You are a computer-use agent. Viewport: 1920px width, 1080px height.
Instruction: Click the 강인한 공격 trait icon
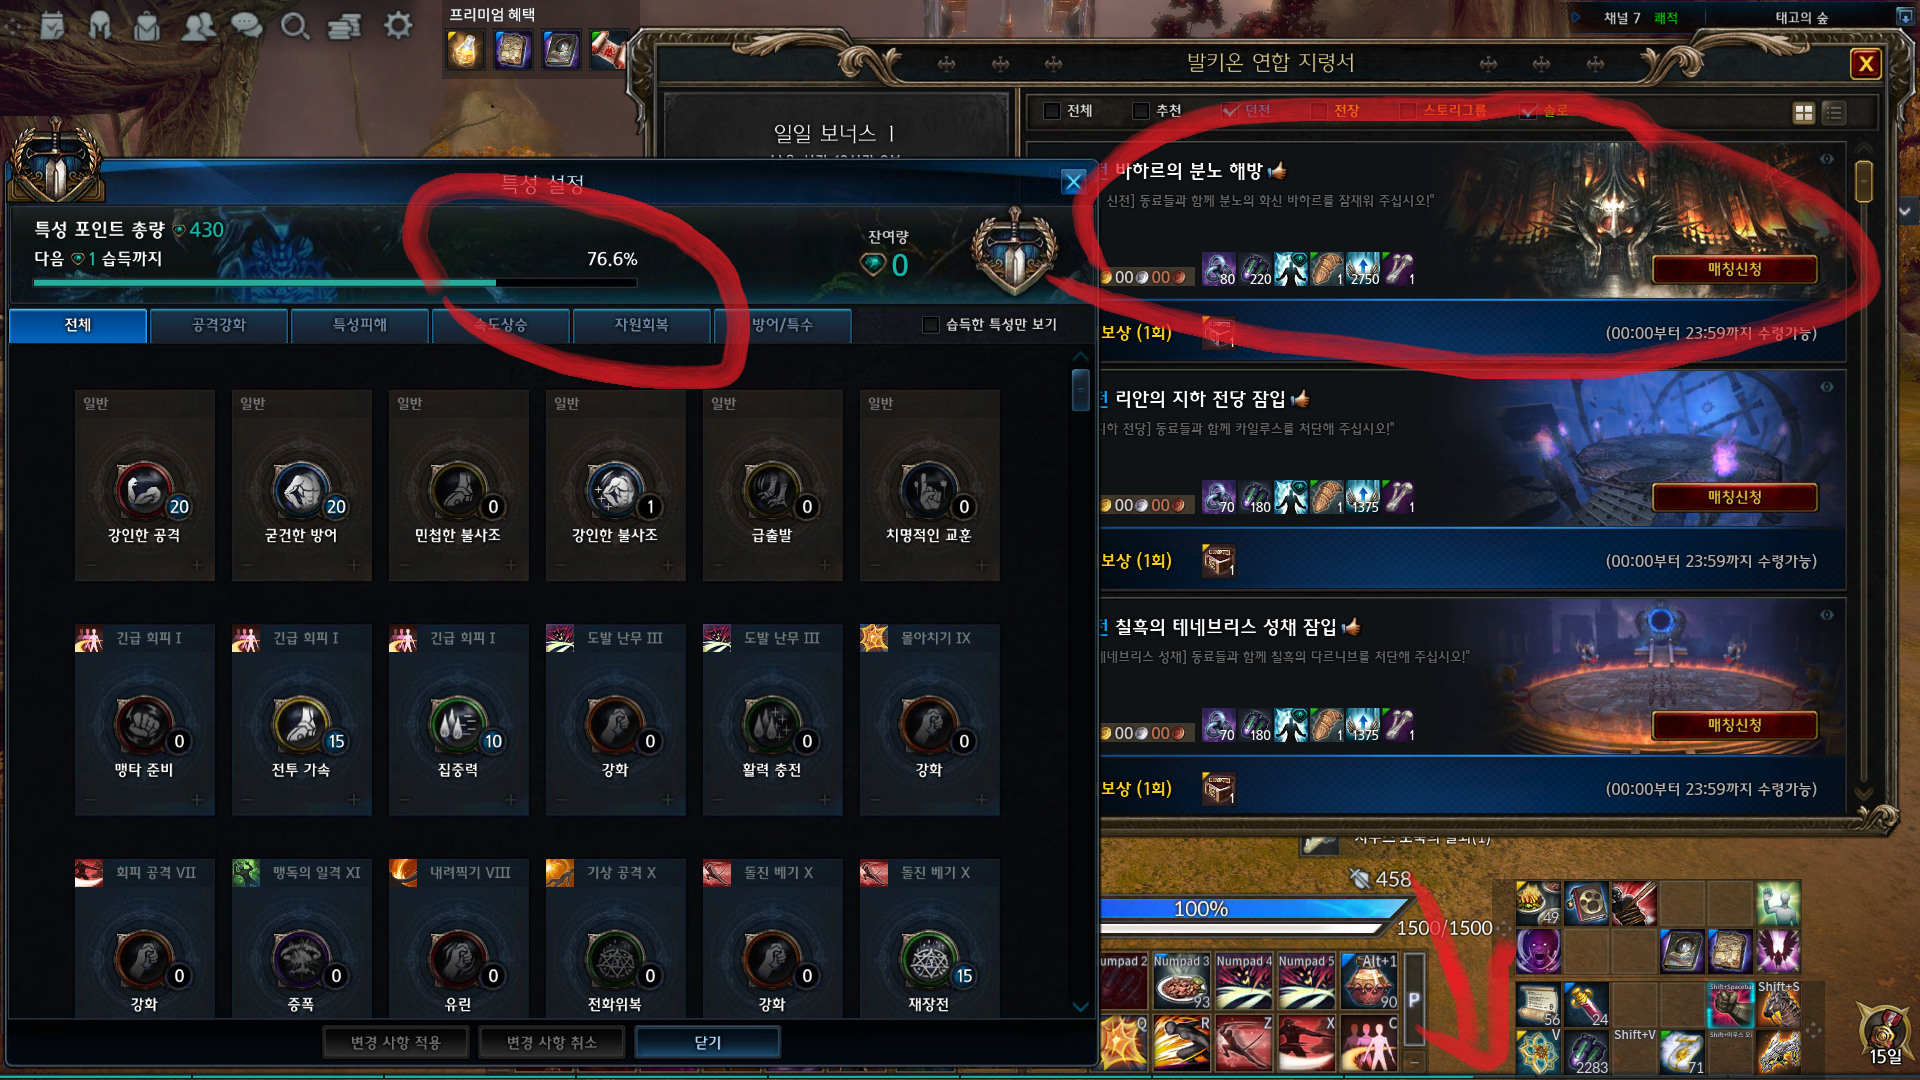[145, 491]
